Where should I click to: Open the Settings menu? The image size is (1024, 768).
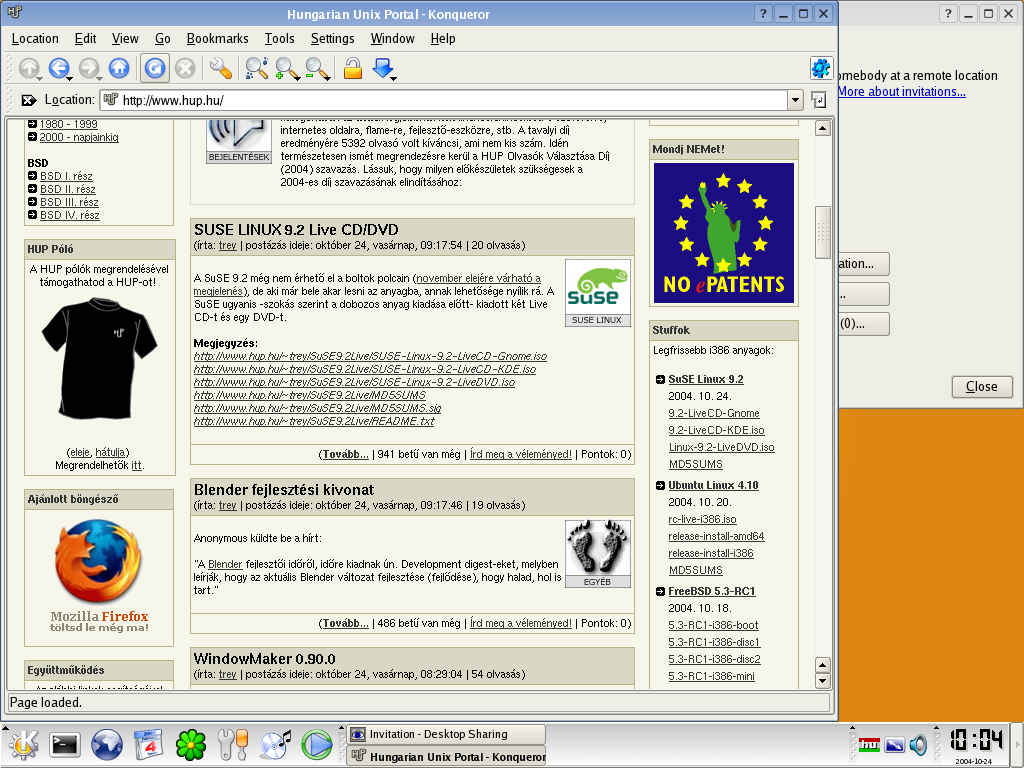click(x=332, y=39)
